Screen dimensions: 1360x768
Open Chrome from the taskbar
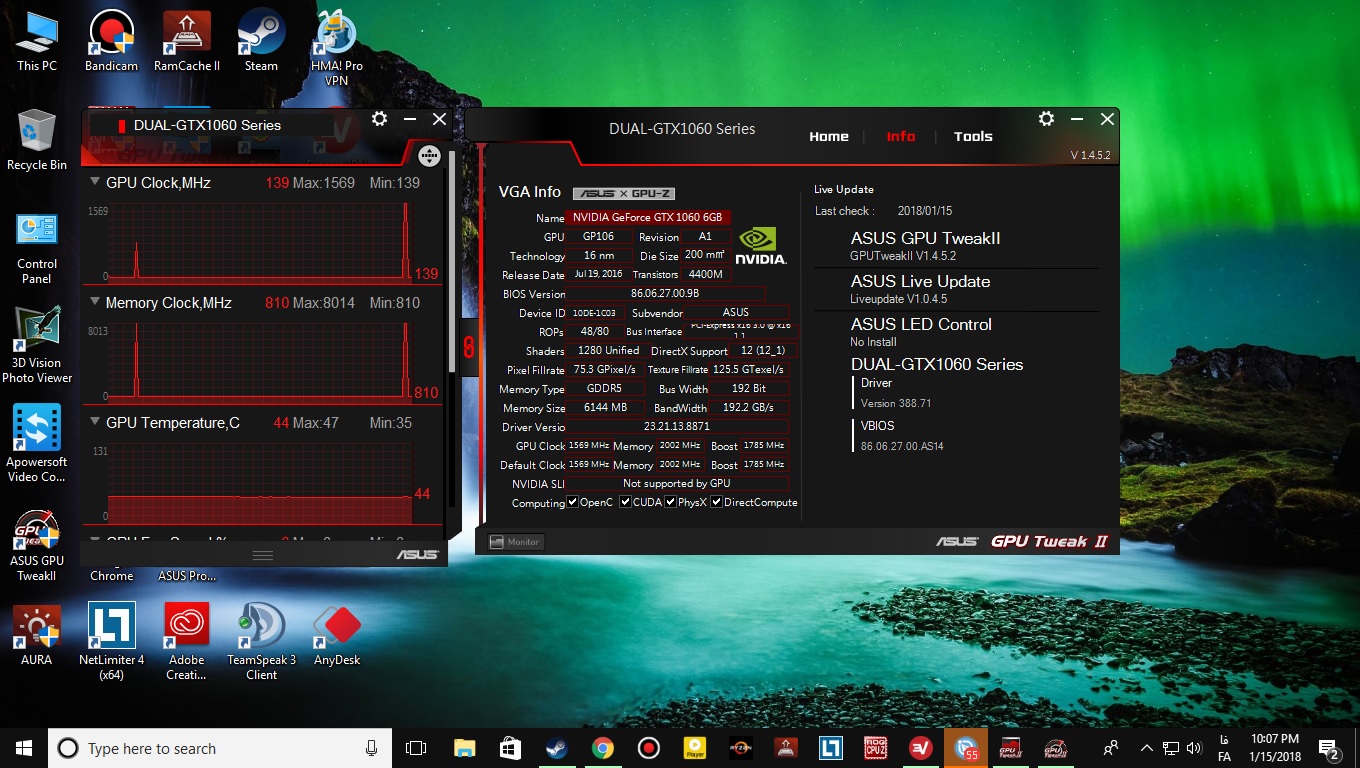pos(602,748)
